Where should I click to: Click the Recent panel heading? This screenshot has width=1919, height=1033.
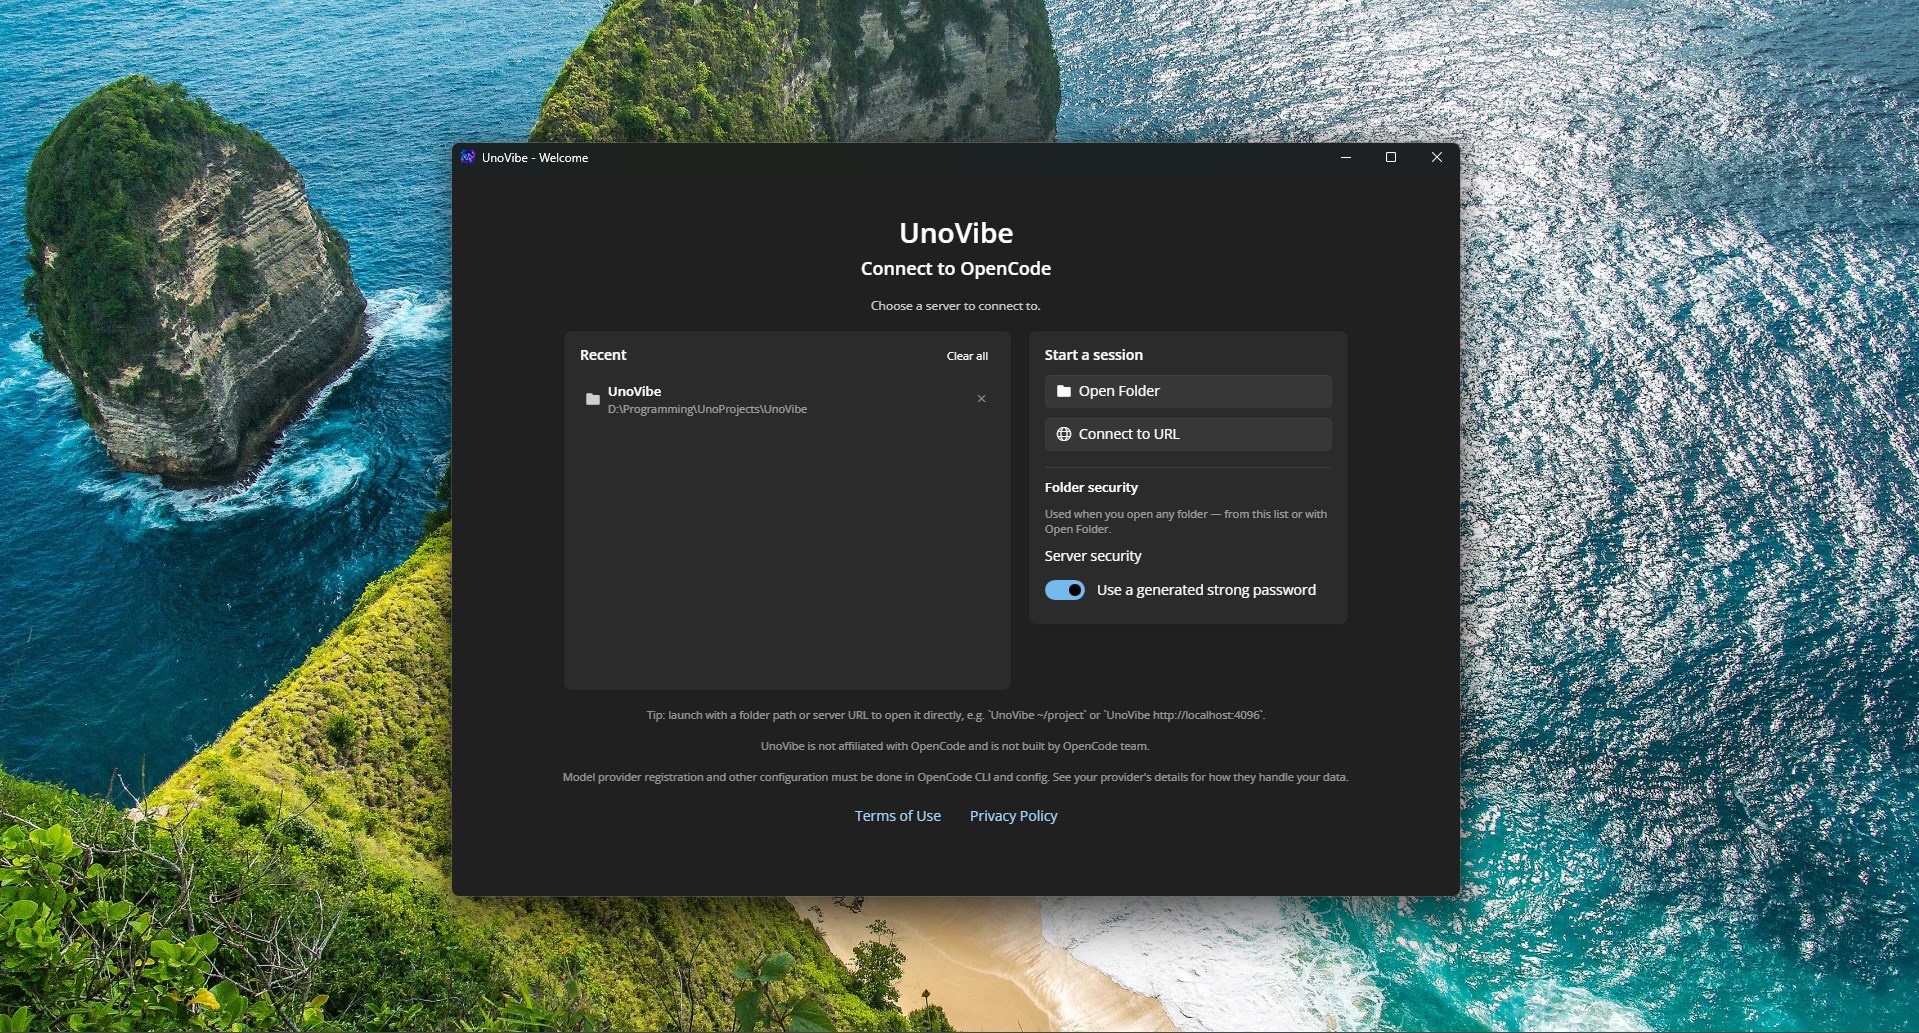point(603,355)
